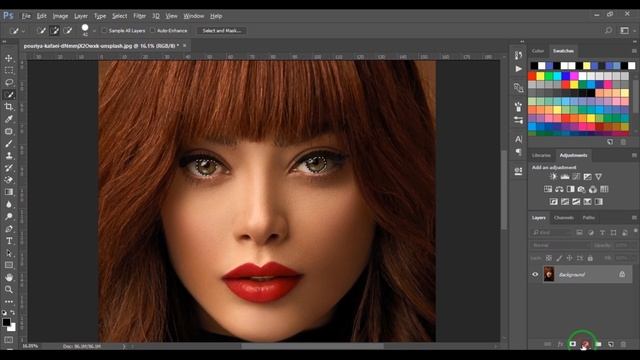The width and height of the screenshot is (640, 360).
Task: Select the Path Selection tool
Action: coord(9,253)
